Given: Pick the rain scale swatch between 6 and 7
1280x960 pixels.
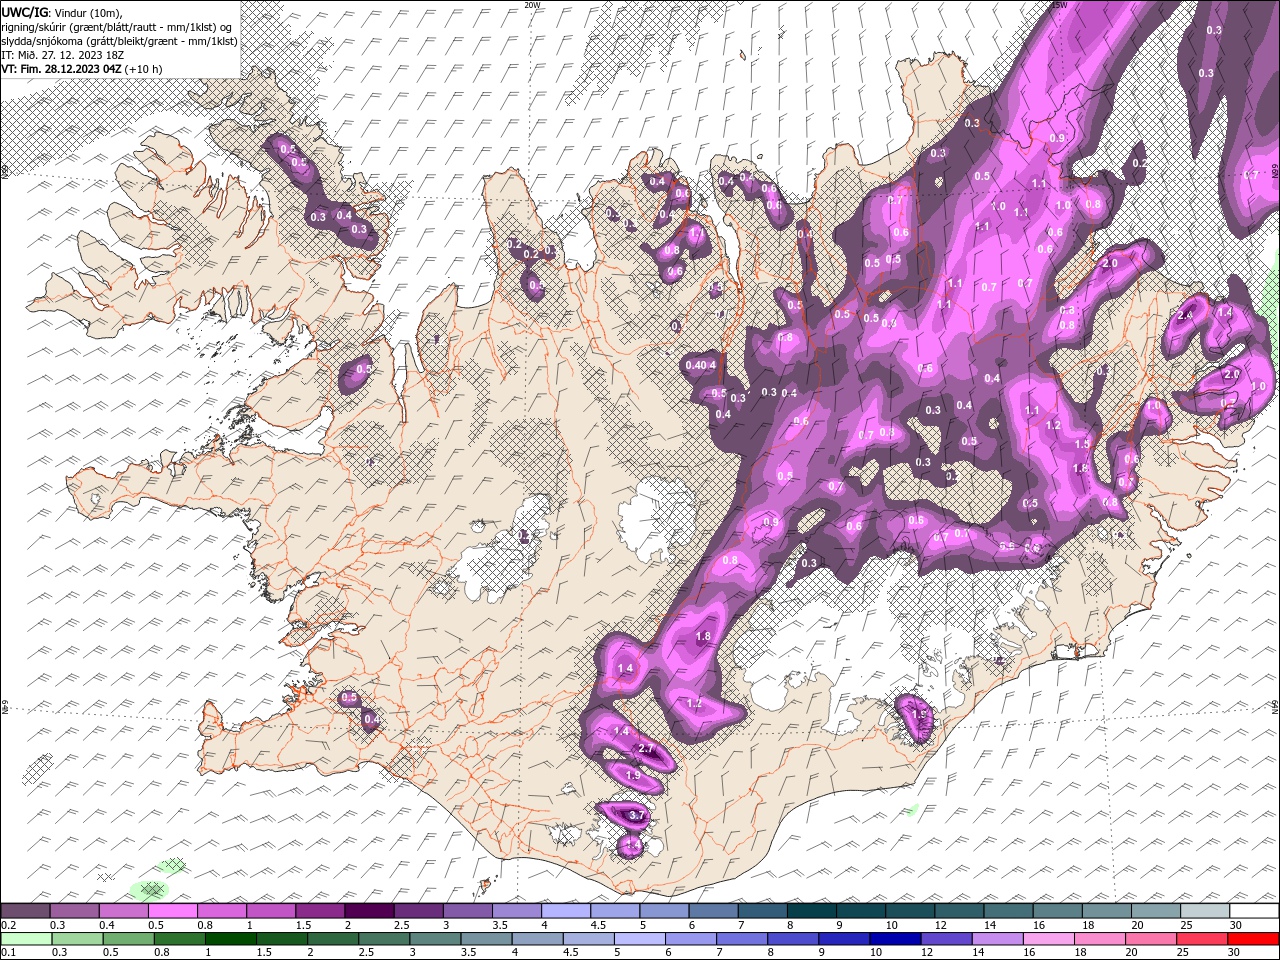Looking at the screenshot, I should [x=691, y=939].
